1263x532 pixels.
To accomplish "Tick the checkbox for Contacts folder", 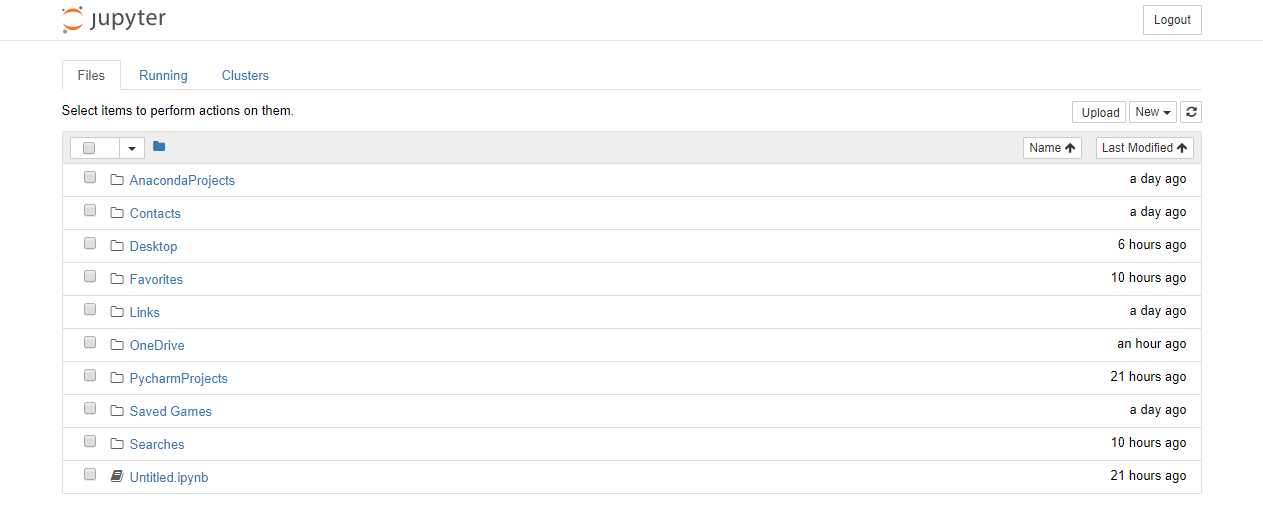I will [x=90, y=211].
